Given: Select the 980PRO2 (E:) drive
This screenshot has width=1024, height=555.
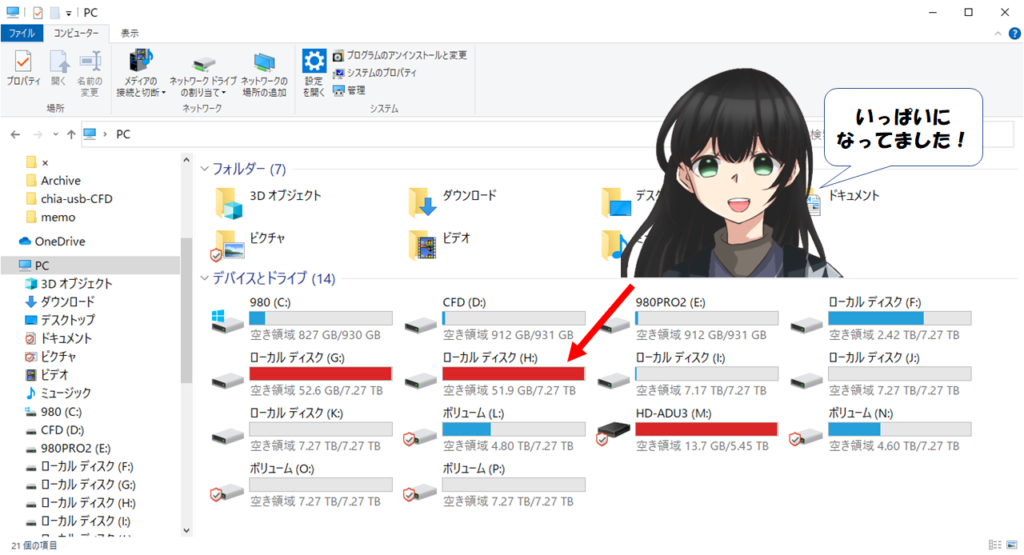Looking at the screenshot, I should 688,319.
